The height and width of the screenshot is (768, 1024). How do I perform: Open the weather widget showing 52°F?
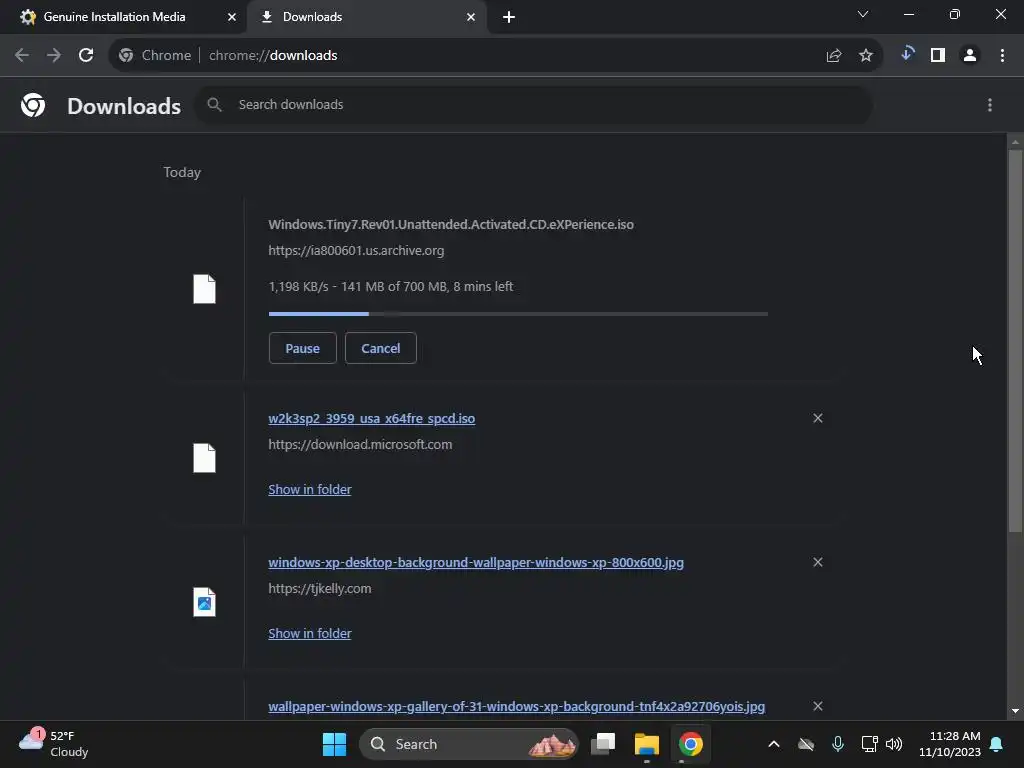click(54, 744)
